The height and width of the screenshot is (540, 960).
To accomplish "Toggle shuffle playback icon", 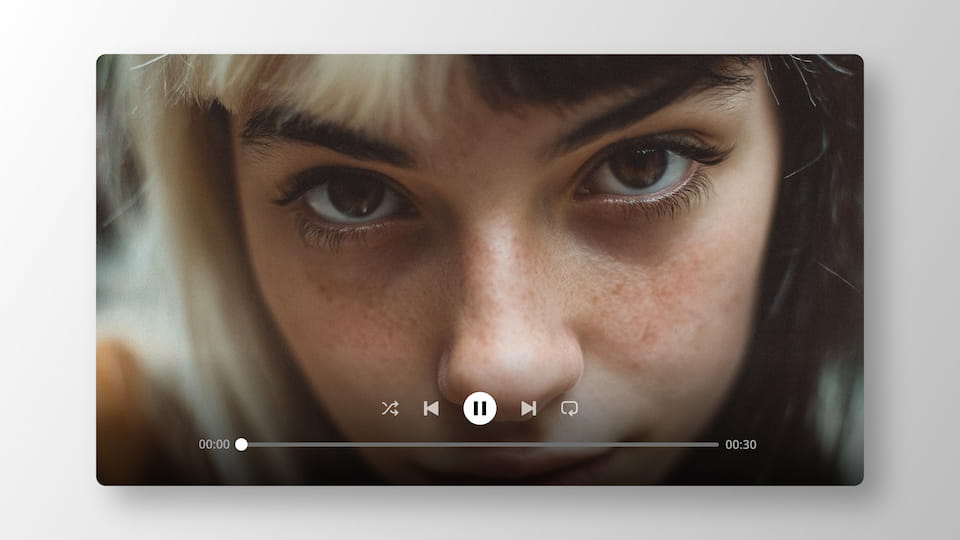I will [390, 408].
